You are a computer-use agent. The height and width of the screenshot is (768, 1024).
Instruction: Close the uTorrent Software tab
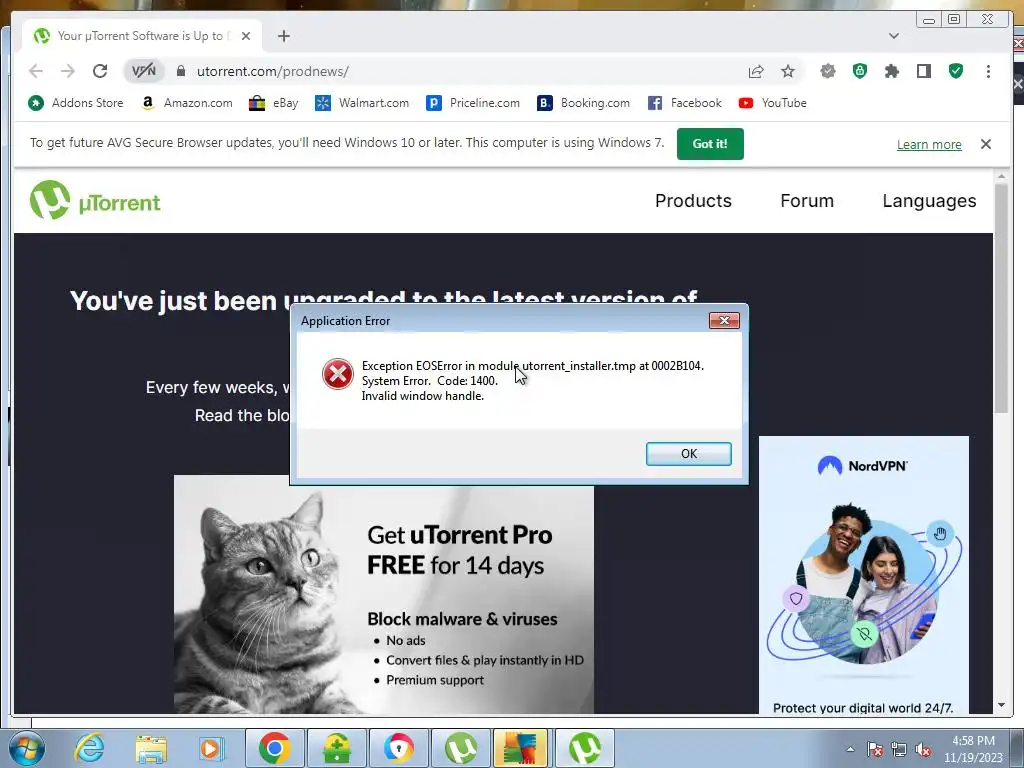tap(246, 36)
